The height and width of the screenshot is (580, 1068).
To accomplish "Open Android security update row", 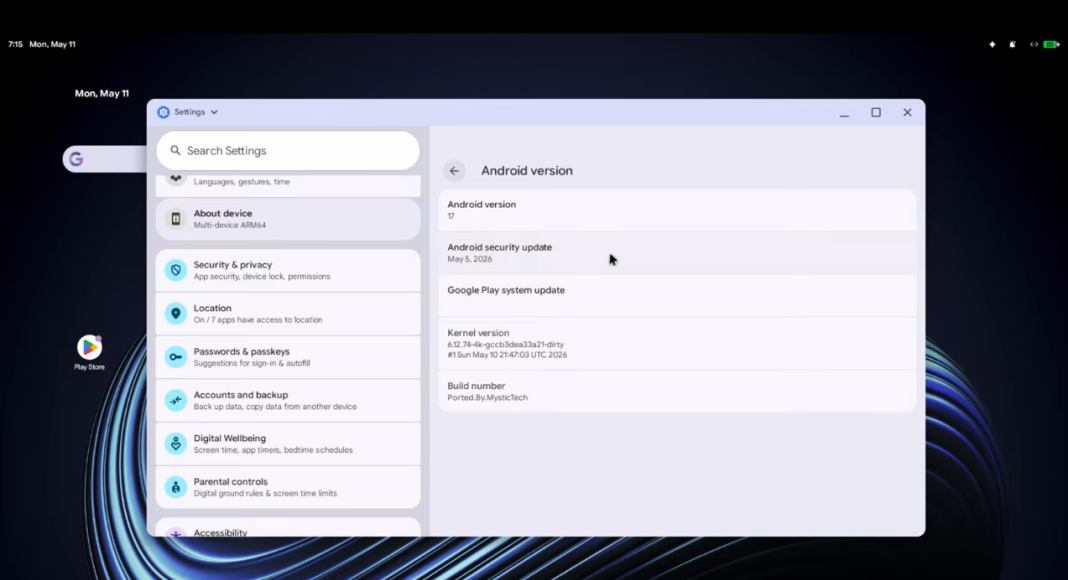I will pos(677,253).
